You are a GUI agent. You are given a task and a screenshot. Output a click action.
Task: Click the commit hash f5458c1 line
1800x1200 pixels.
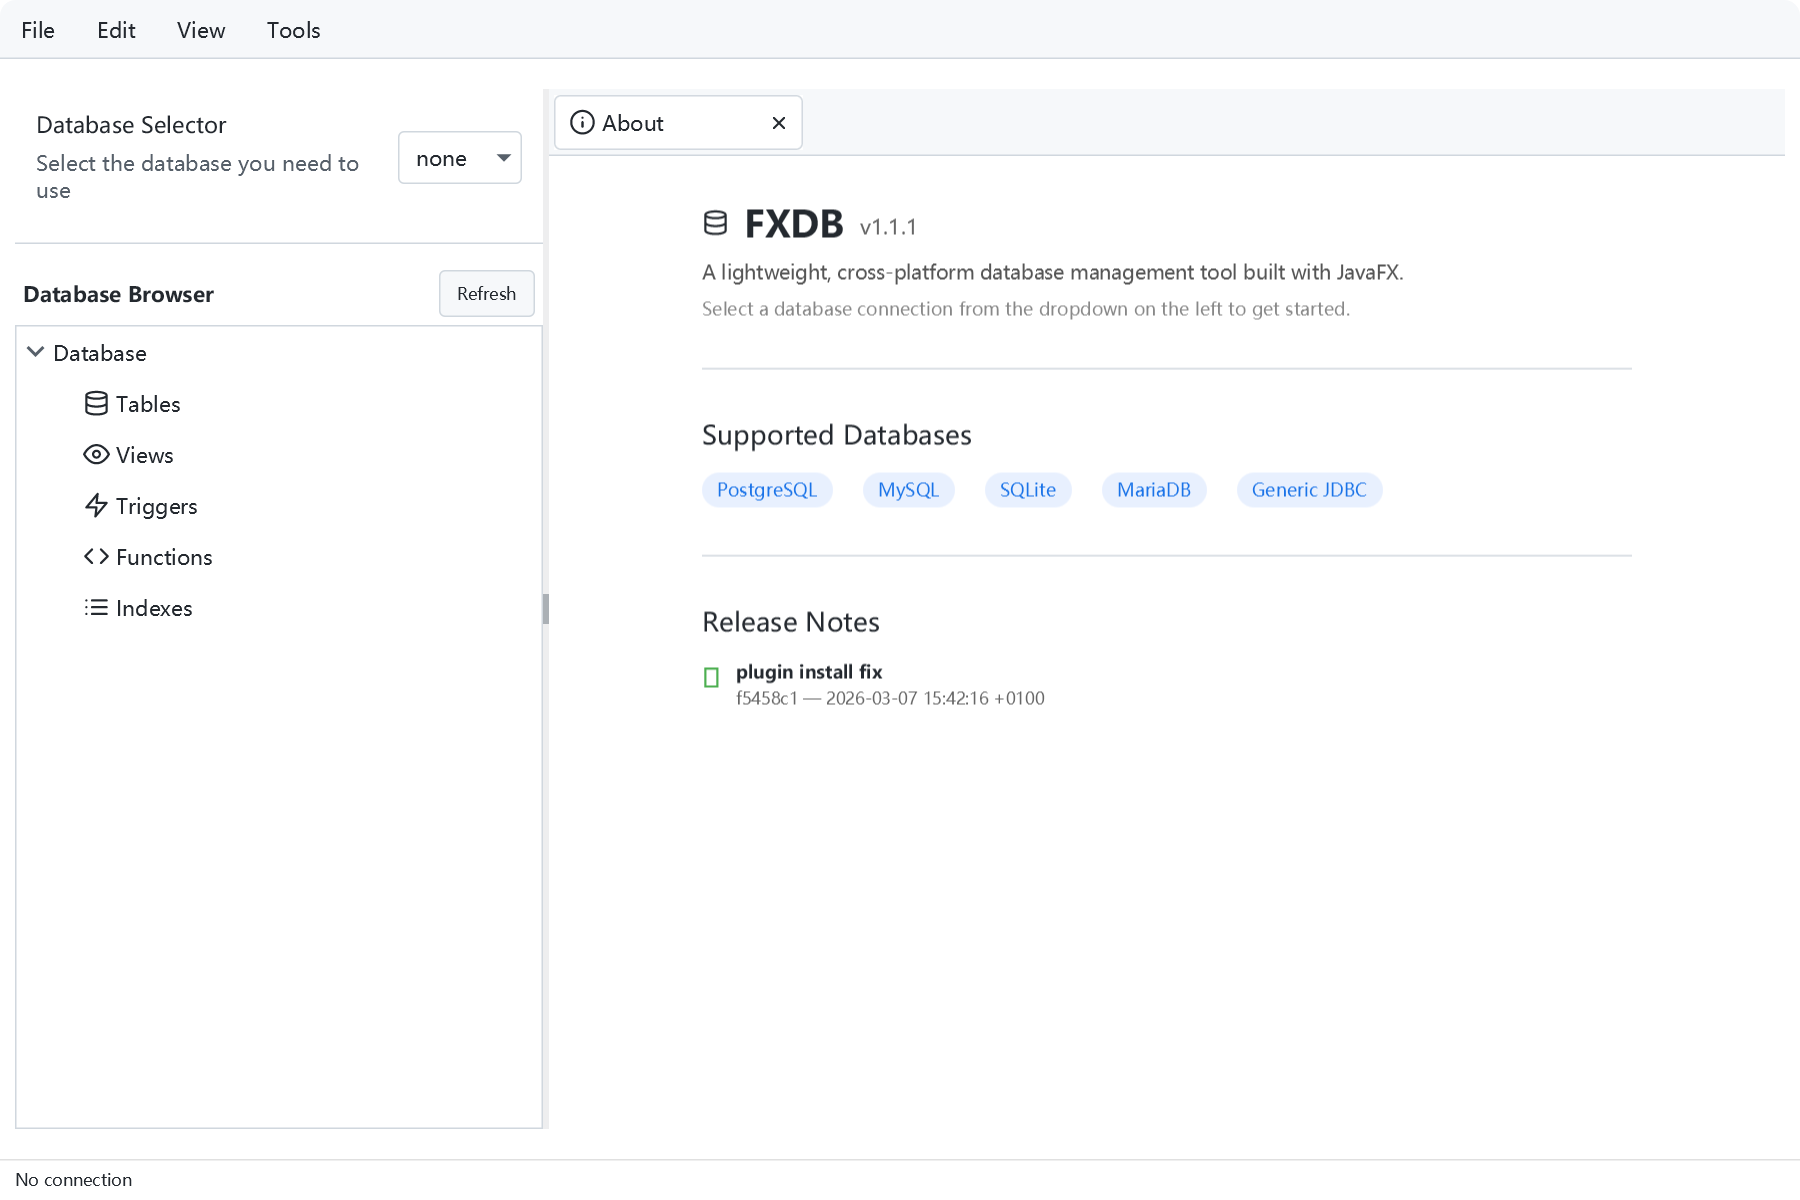(x=890, y=699)
